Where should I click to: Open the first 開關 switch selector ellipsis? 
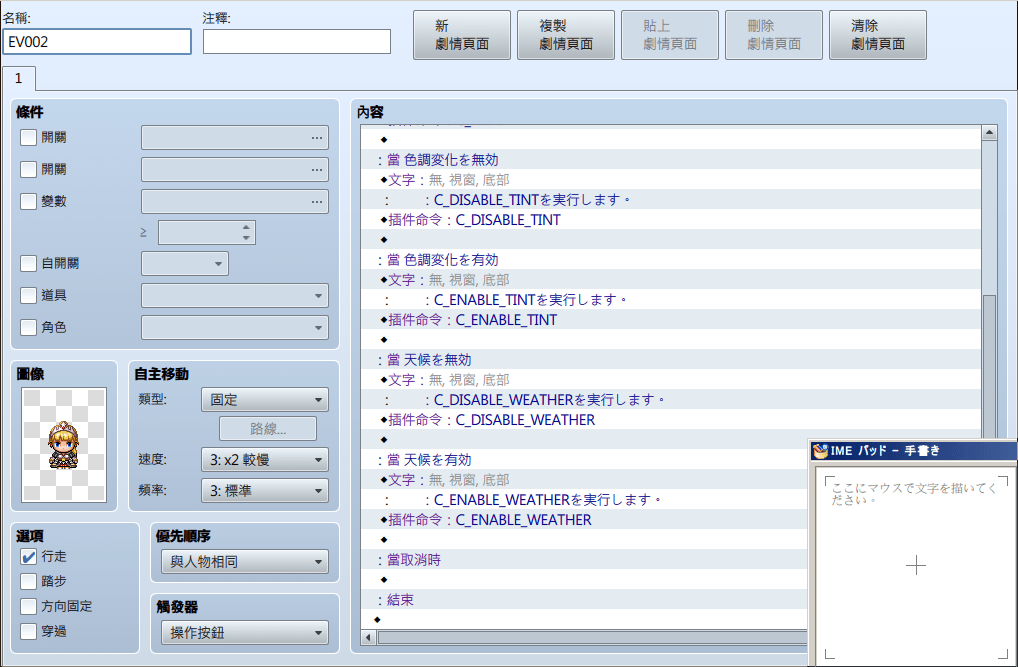(x=316, y=138)
